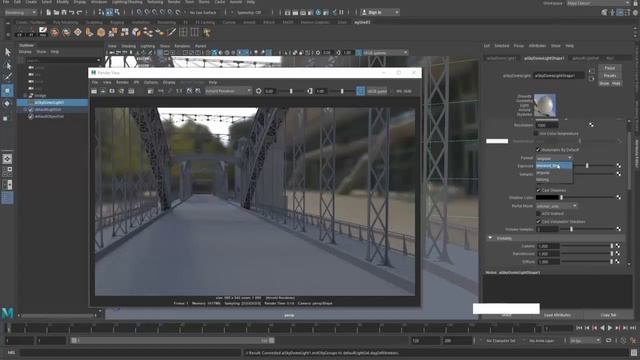Switch to aiSkyDomeLight1 tab in Attribute Editor
This screenshot has height=360, width=640.
point(501,58)
